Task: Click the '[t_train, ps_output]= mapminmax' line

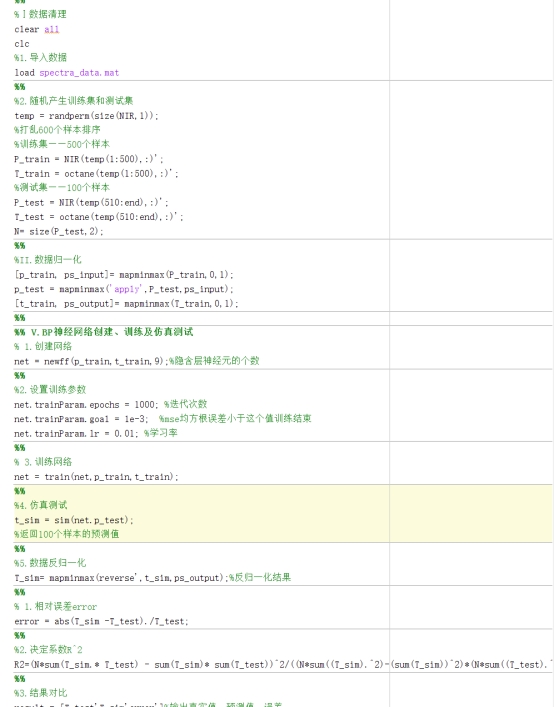Action: pyautogui.click(x=126, y=303)
